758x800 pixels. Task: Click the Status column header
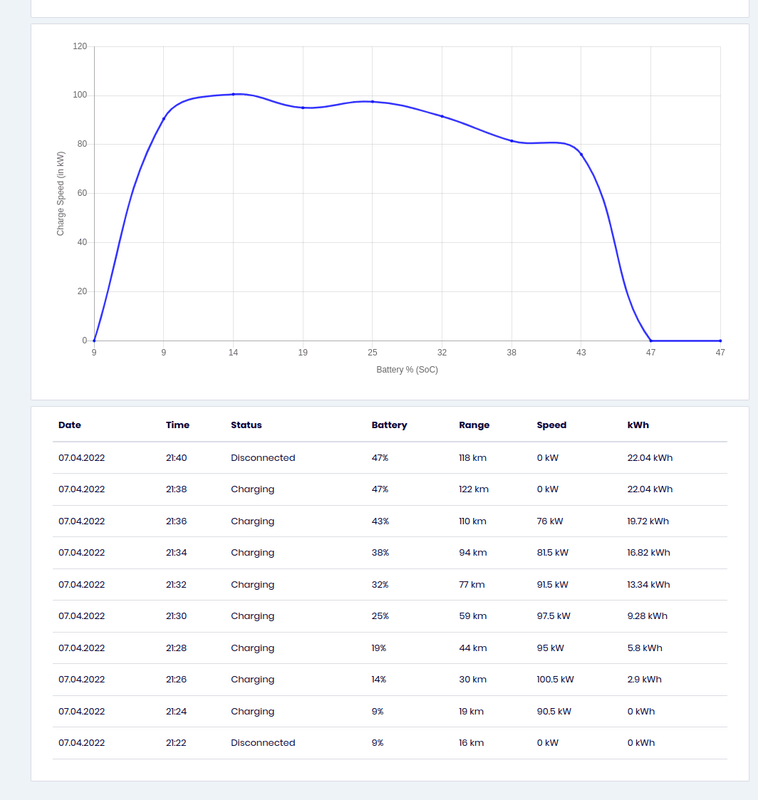pos(246,425)
